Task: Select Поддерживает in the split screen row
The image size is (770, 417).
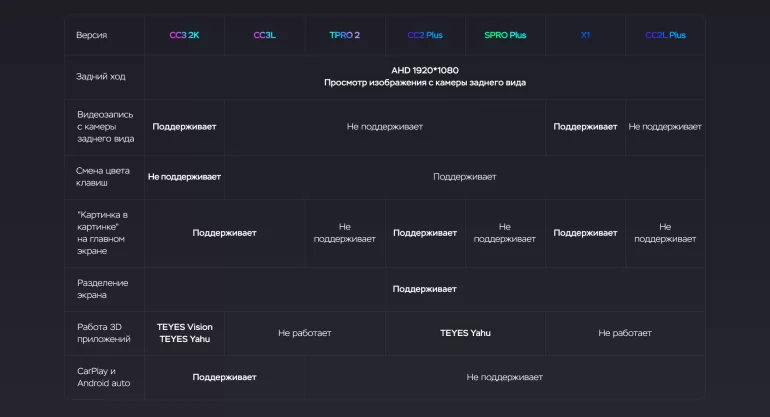Action: [424, 289]
